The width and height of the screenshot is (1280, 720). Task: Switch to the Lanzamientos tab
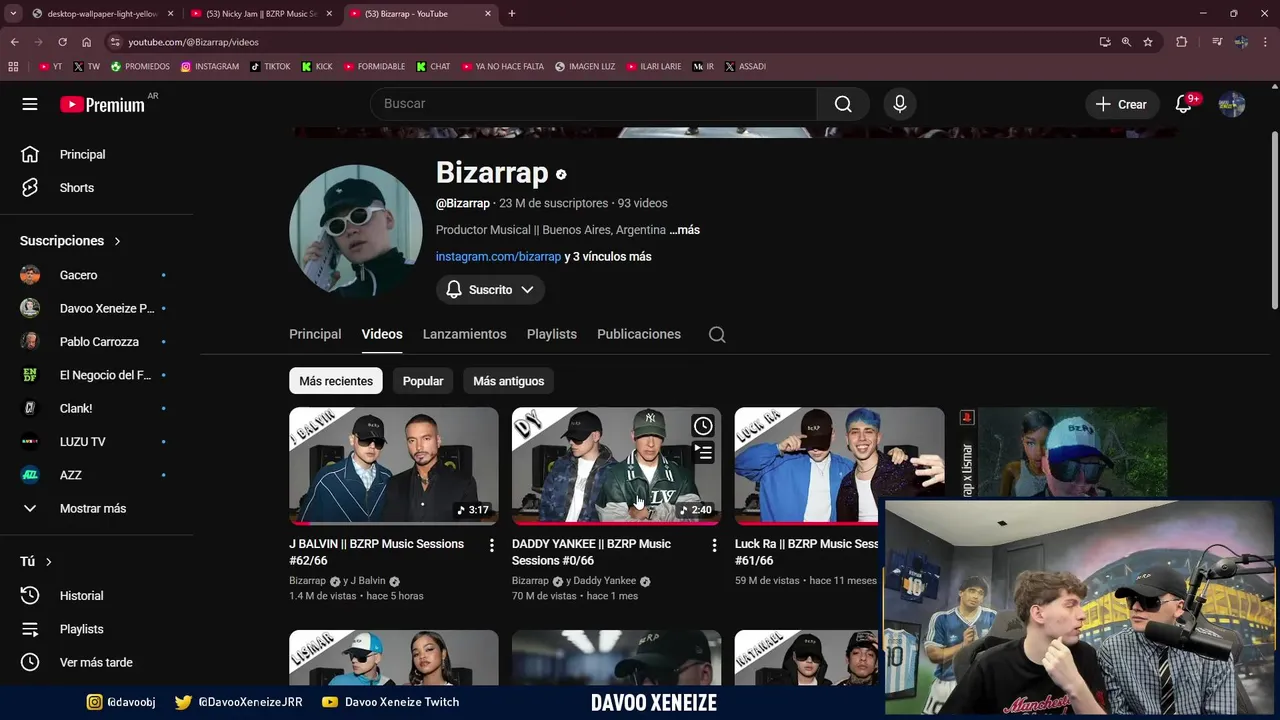[464, 334]
